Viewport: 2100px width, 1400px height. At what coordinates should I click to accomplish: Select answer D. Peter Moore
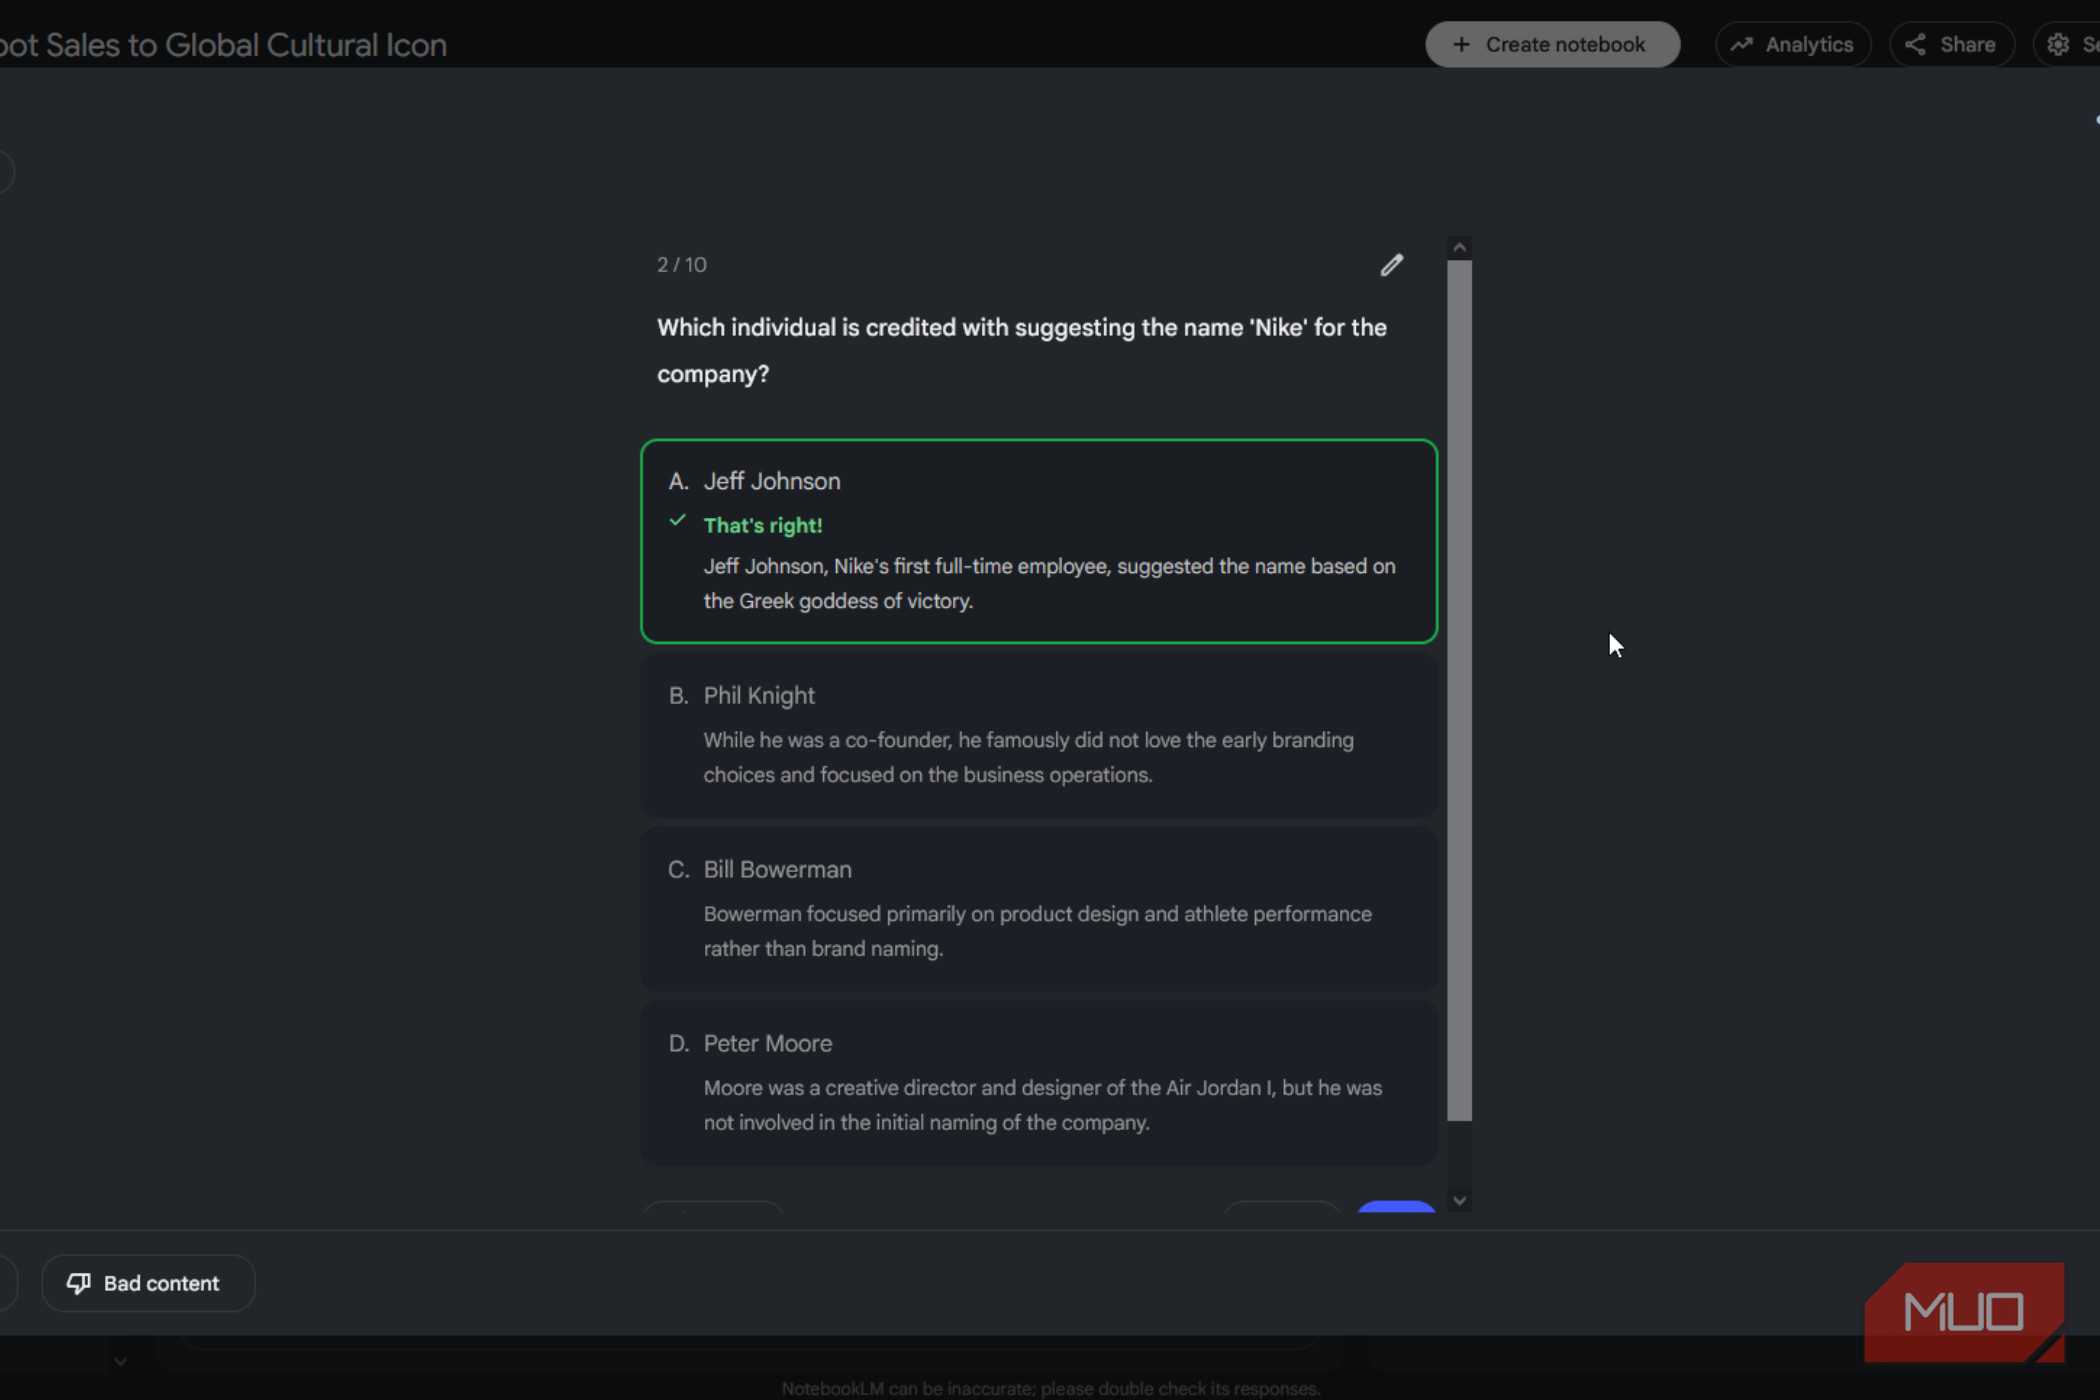(x=1039, y=1083)
